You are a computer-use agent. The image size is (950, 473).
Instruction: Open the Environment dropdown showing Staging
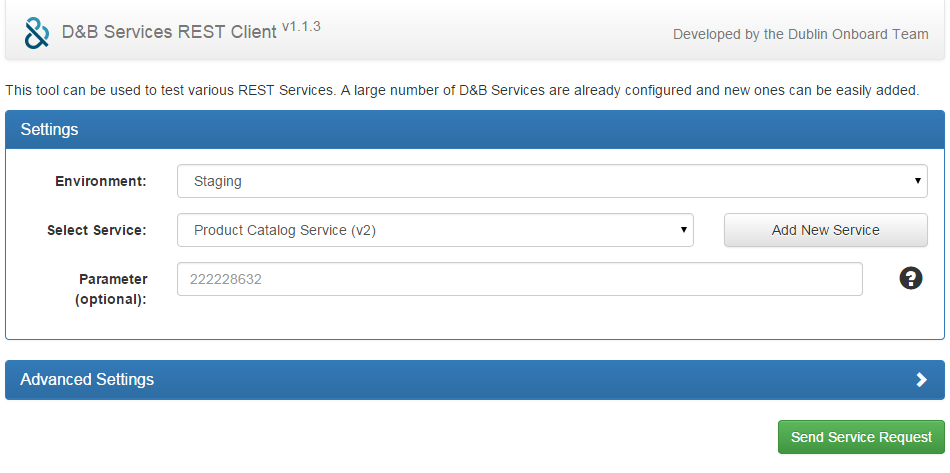552,181
